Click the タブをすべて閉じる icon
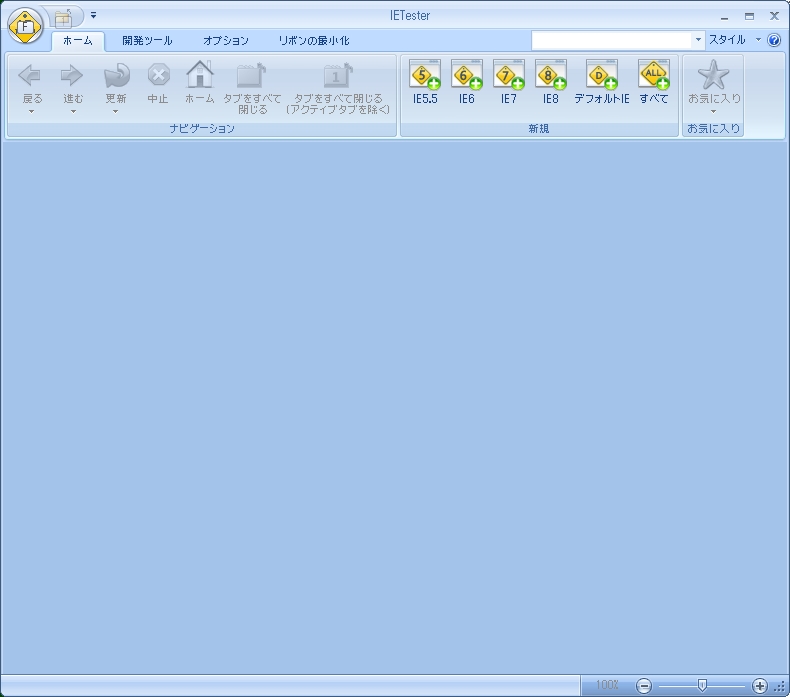Screen dimensions: 790x697 pos(251,75)
